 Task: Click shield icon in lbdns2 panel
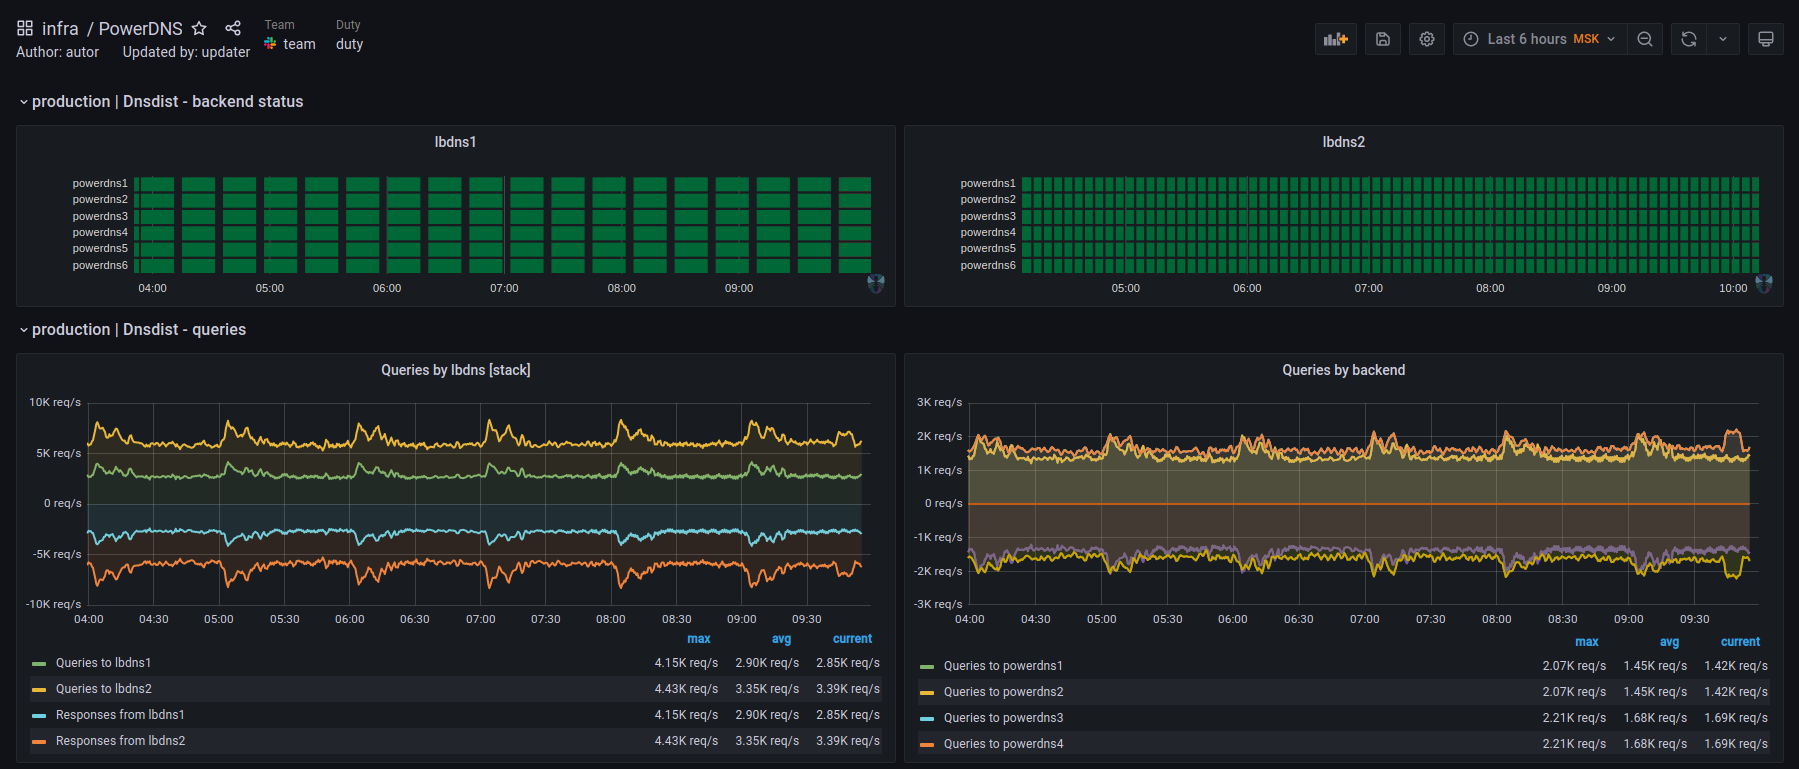1764,284
